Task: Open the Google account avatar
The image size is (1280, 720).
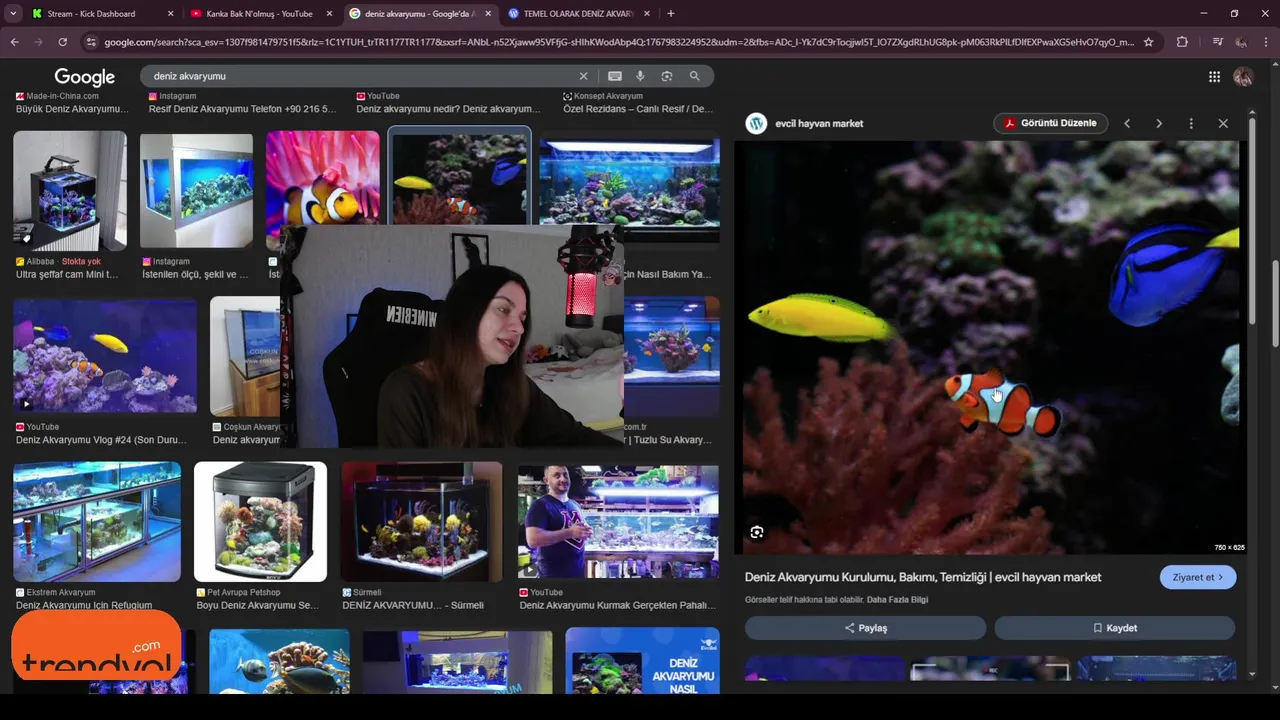Action: [1243, 77]
